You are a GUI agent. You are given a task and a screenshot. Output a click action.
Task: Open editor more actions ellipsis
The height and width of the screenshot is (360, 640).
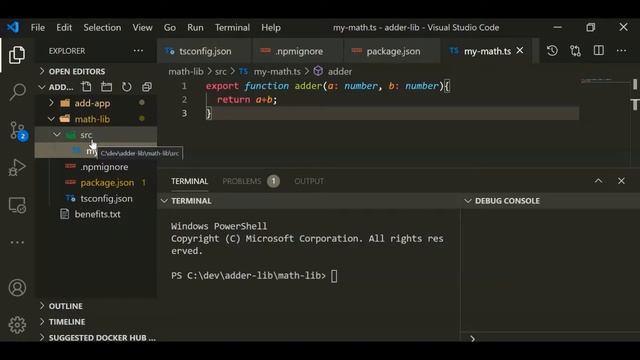[x=622, y=51]
